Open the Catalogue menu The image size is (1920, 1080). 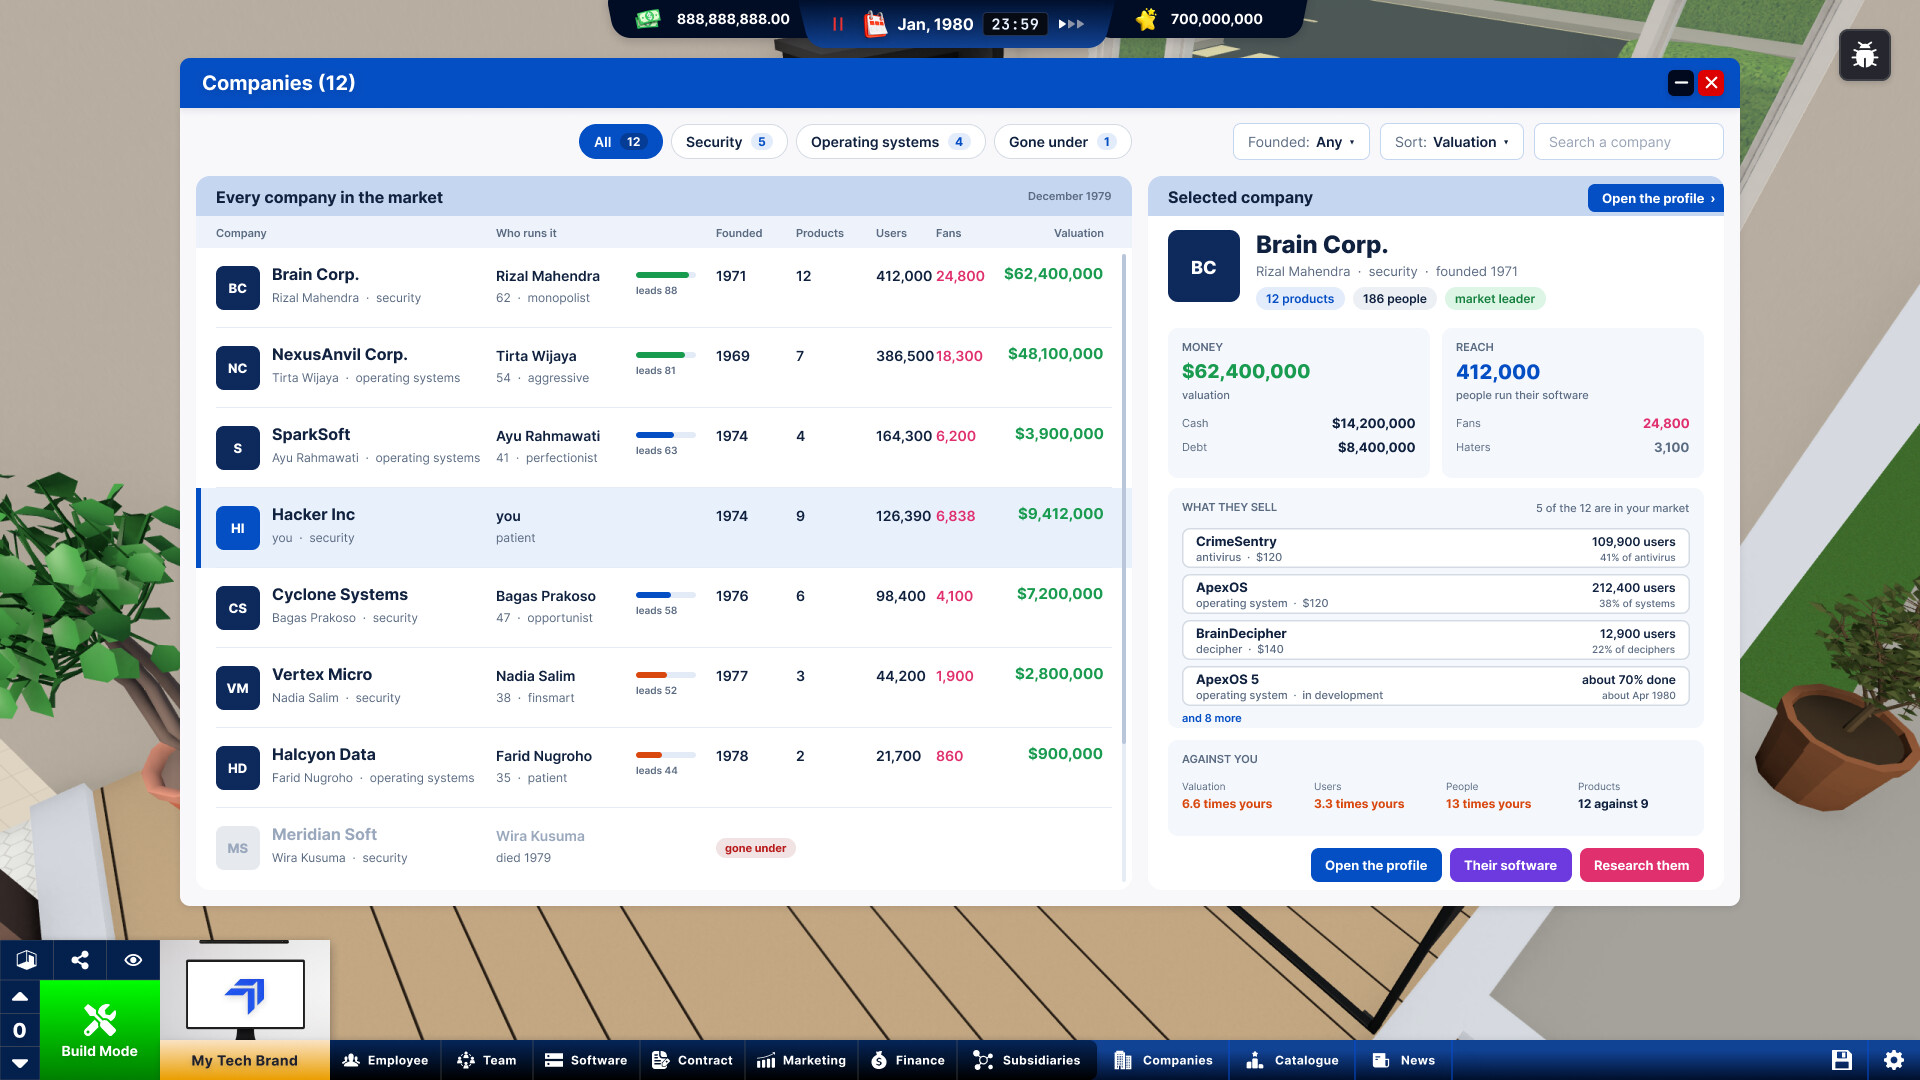tap(1293, 1060)
